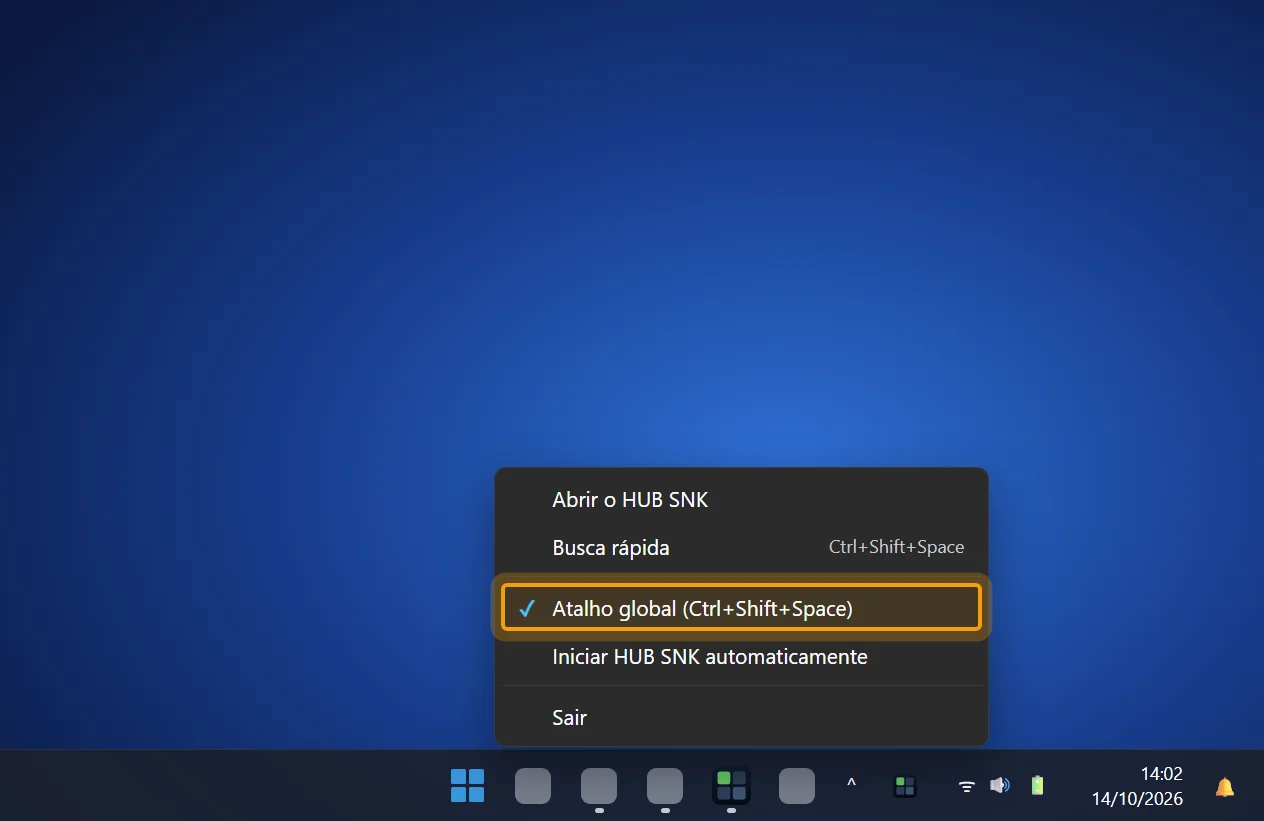1264x821 pixels.
Task: Choose "Abrir o HUB SNK" from the menu
Action: click(741, 500)
